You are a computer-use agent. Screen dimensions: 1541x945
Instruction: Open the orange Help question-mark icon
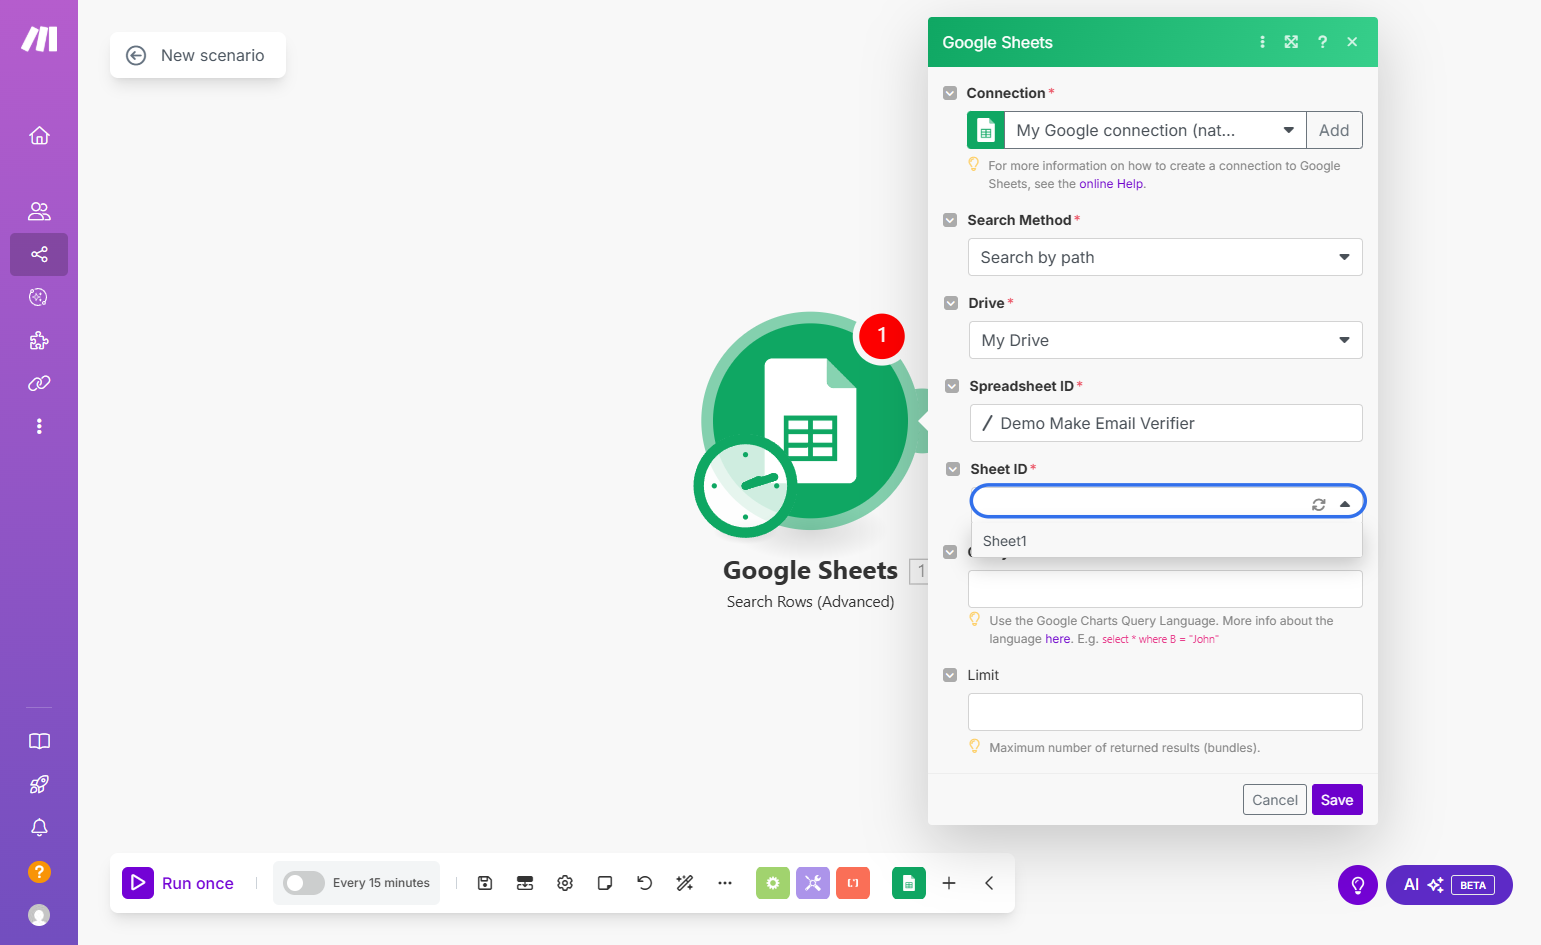pyautogui.click(x=39, y=871)
